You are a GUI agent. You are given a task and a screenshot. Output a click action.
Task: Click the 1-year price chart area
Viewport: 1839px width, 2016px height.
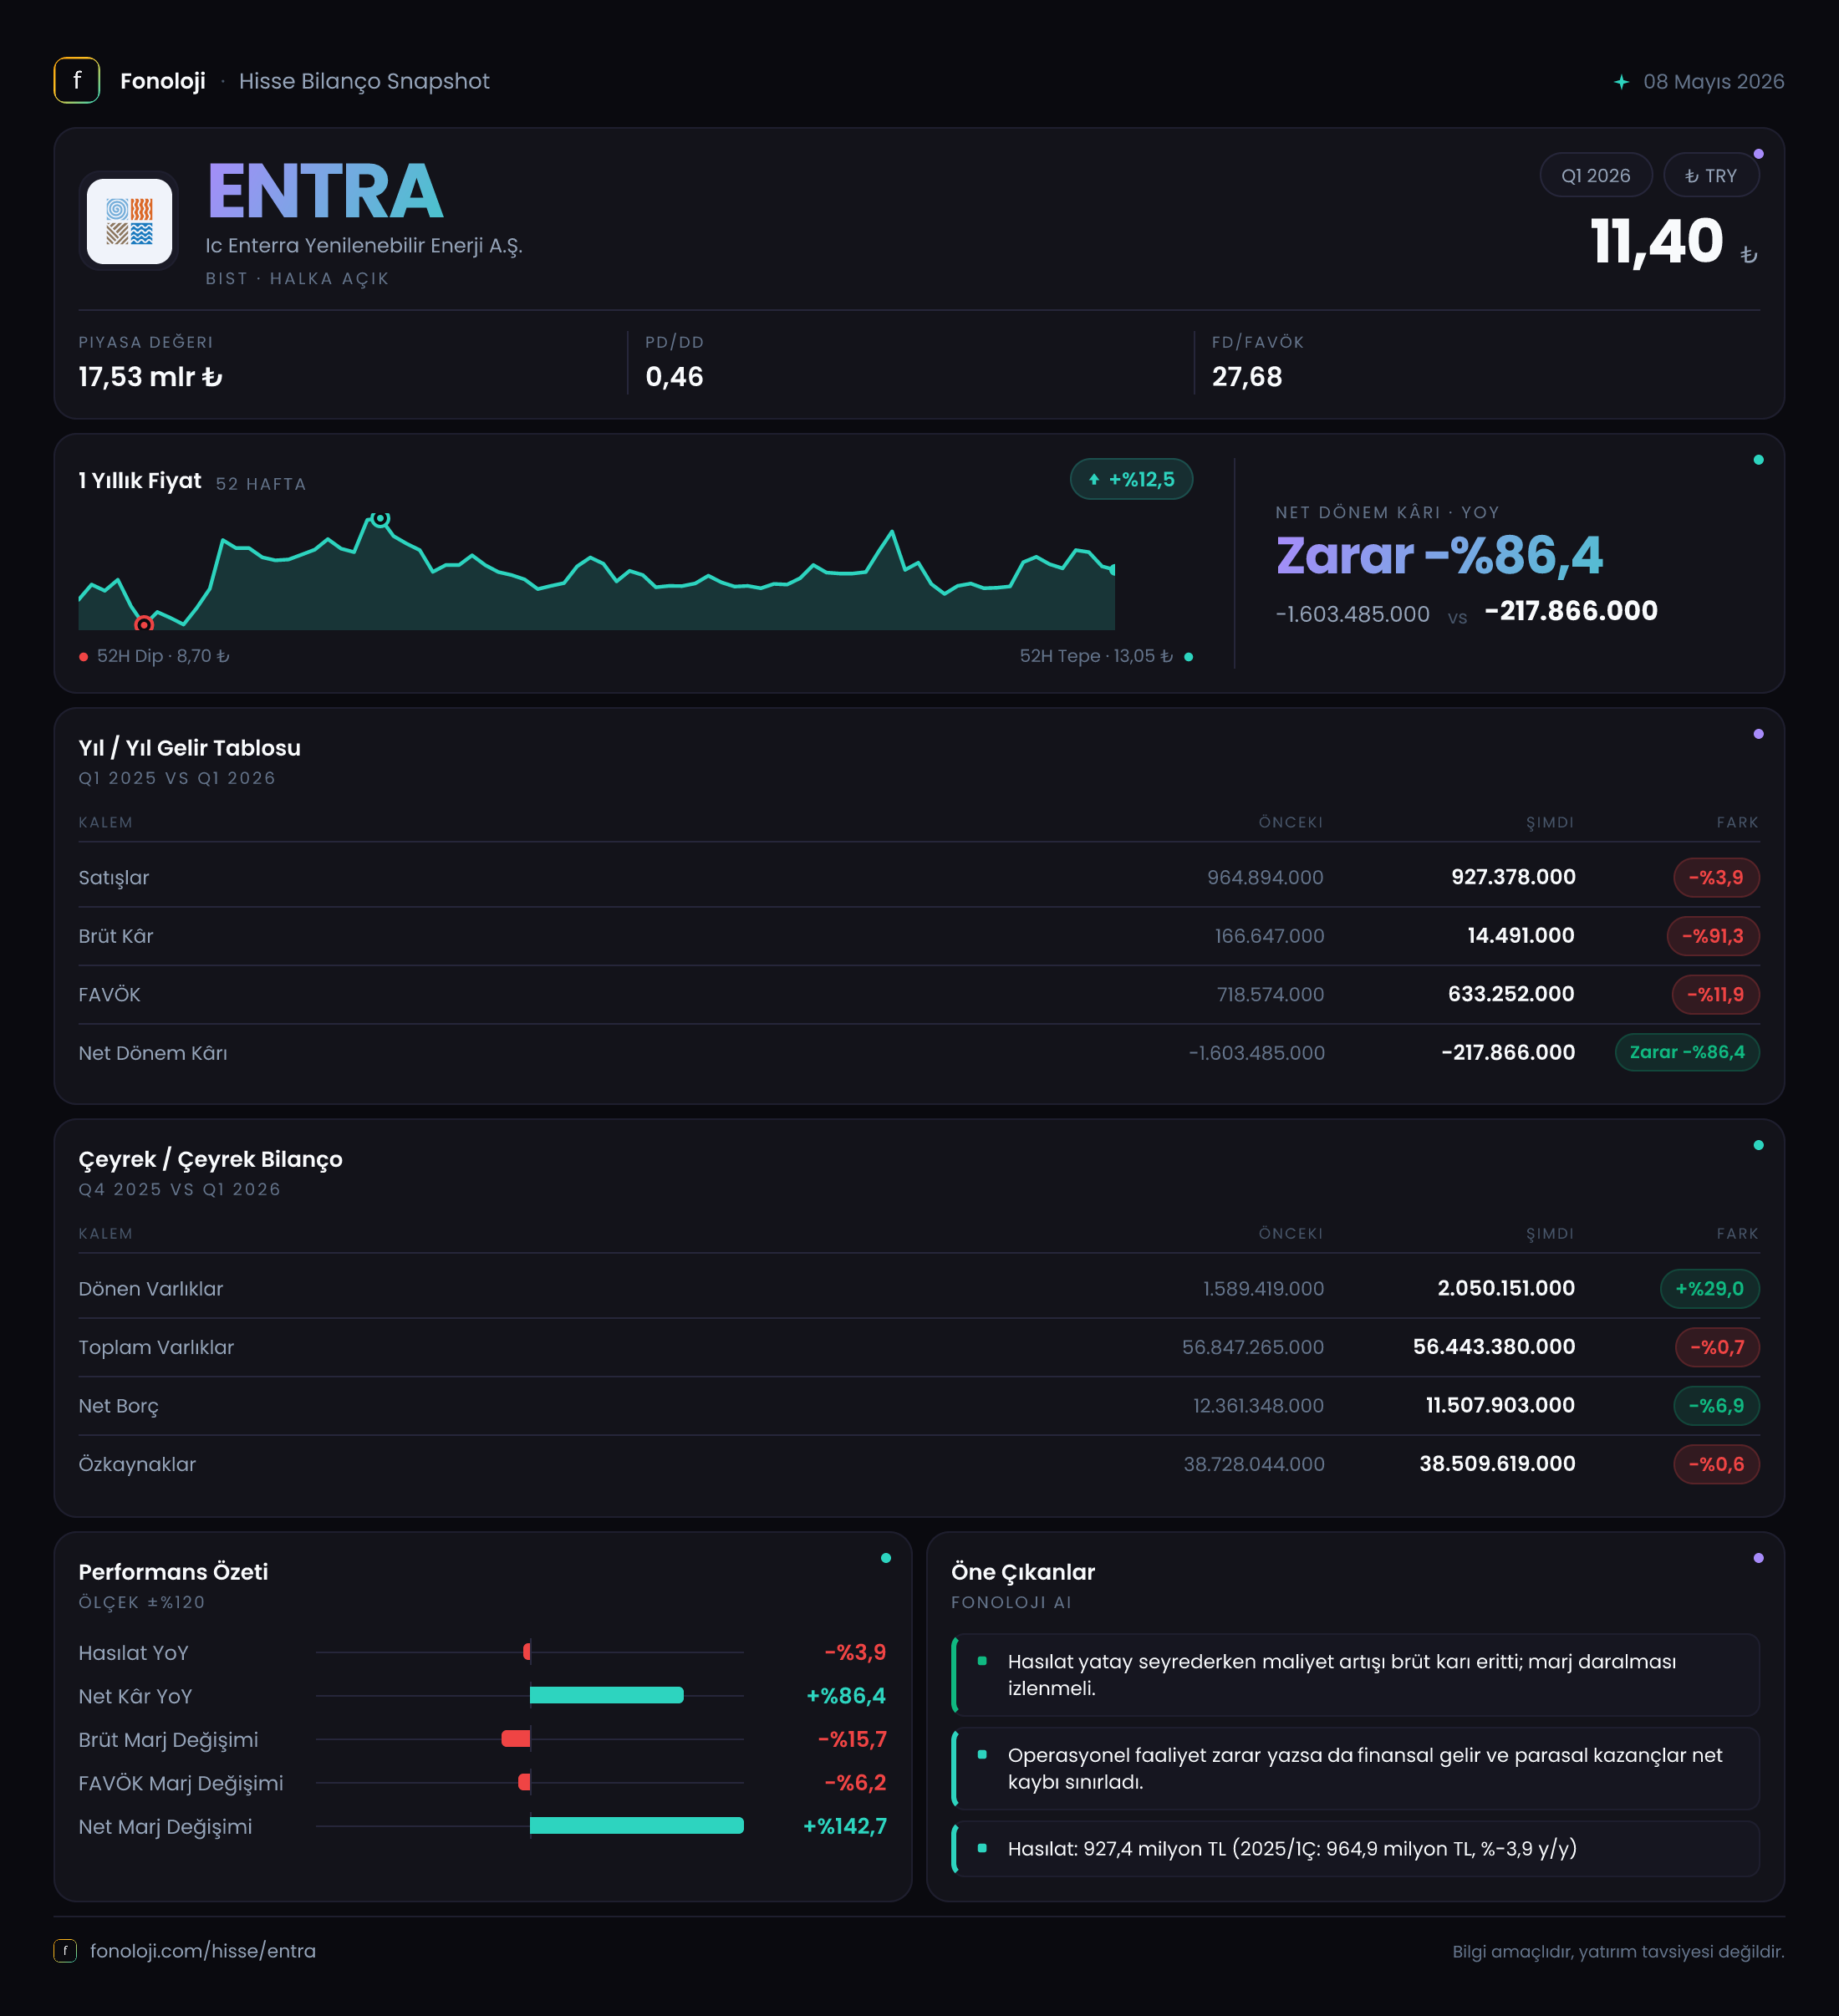[596, 572]
